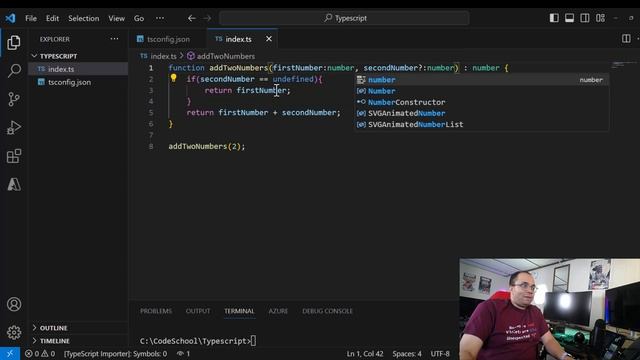The width and height of the screenshot is (640, 360).
Task: Select the SVGAnimatedNumber suggestion
Action: (481, 113)
